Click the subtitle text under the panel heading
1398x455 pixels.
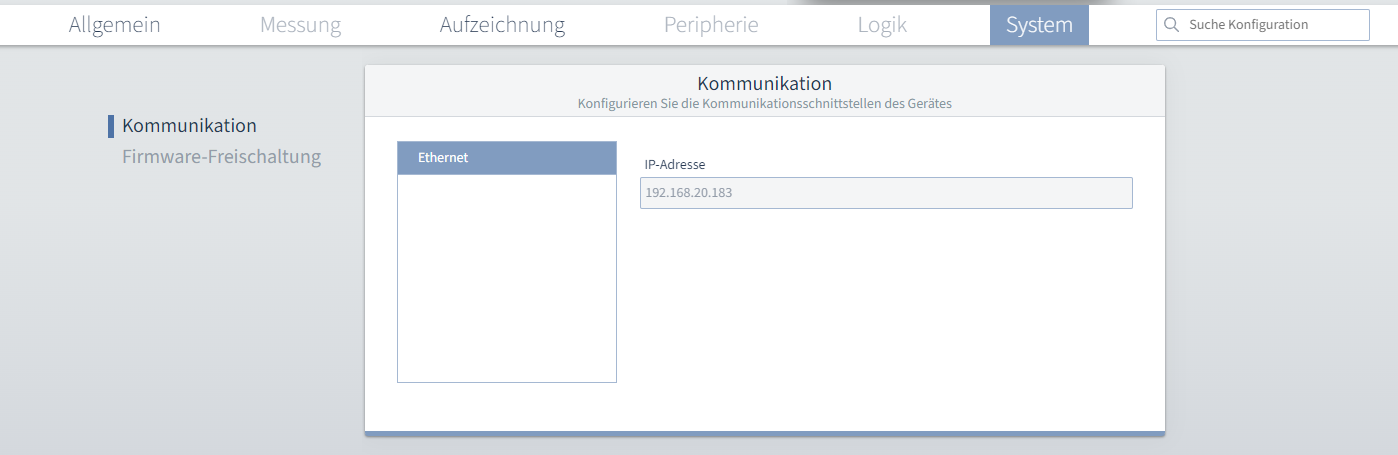(764, 103)
